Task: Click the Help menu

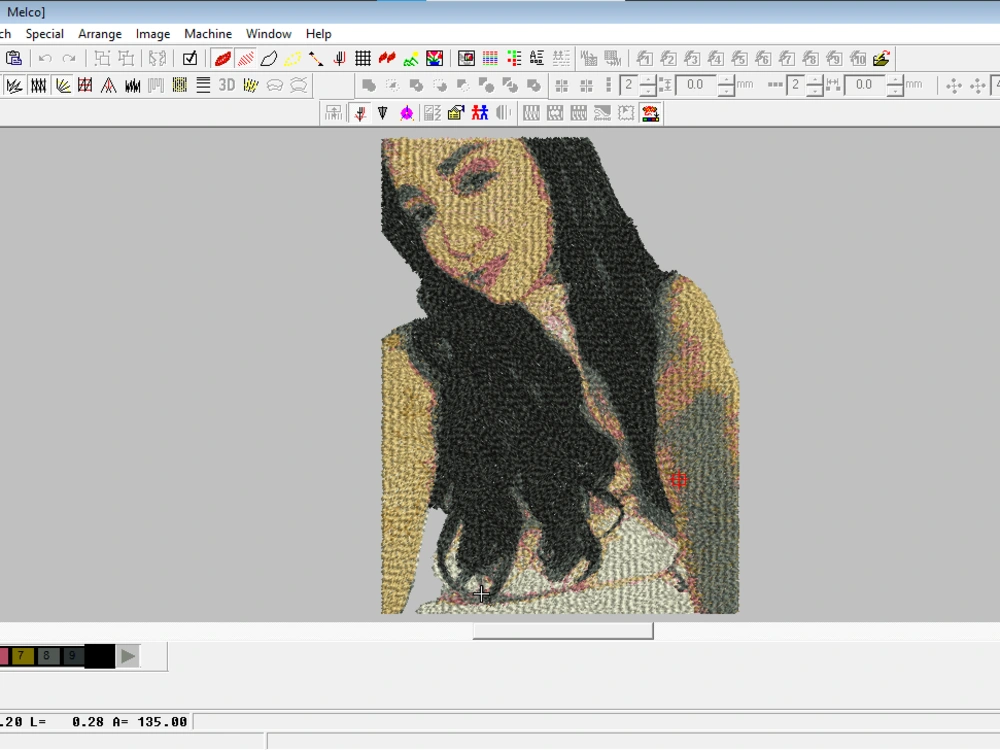Action: [318, 34]
